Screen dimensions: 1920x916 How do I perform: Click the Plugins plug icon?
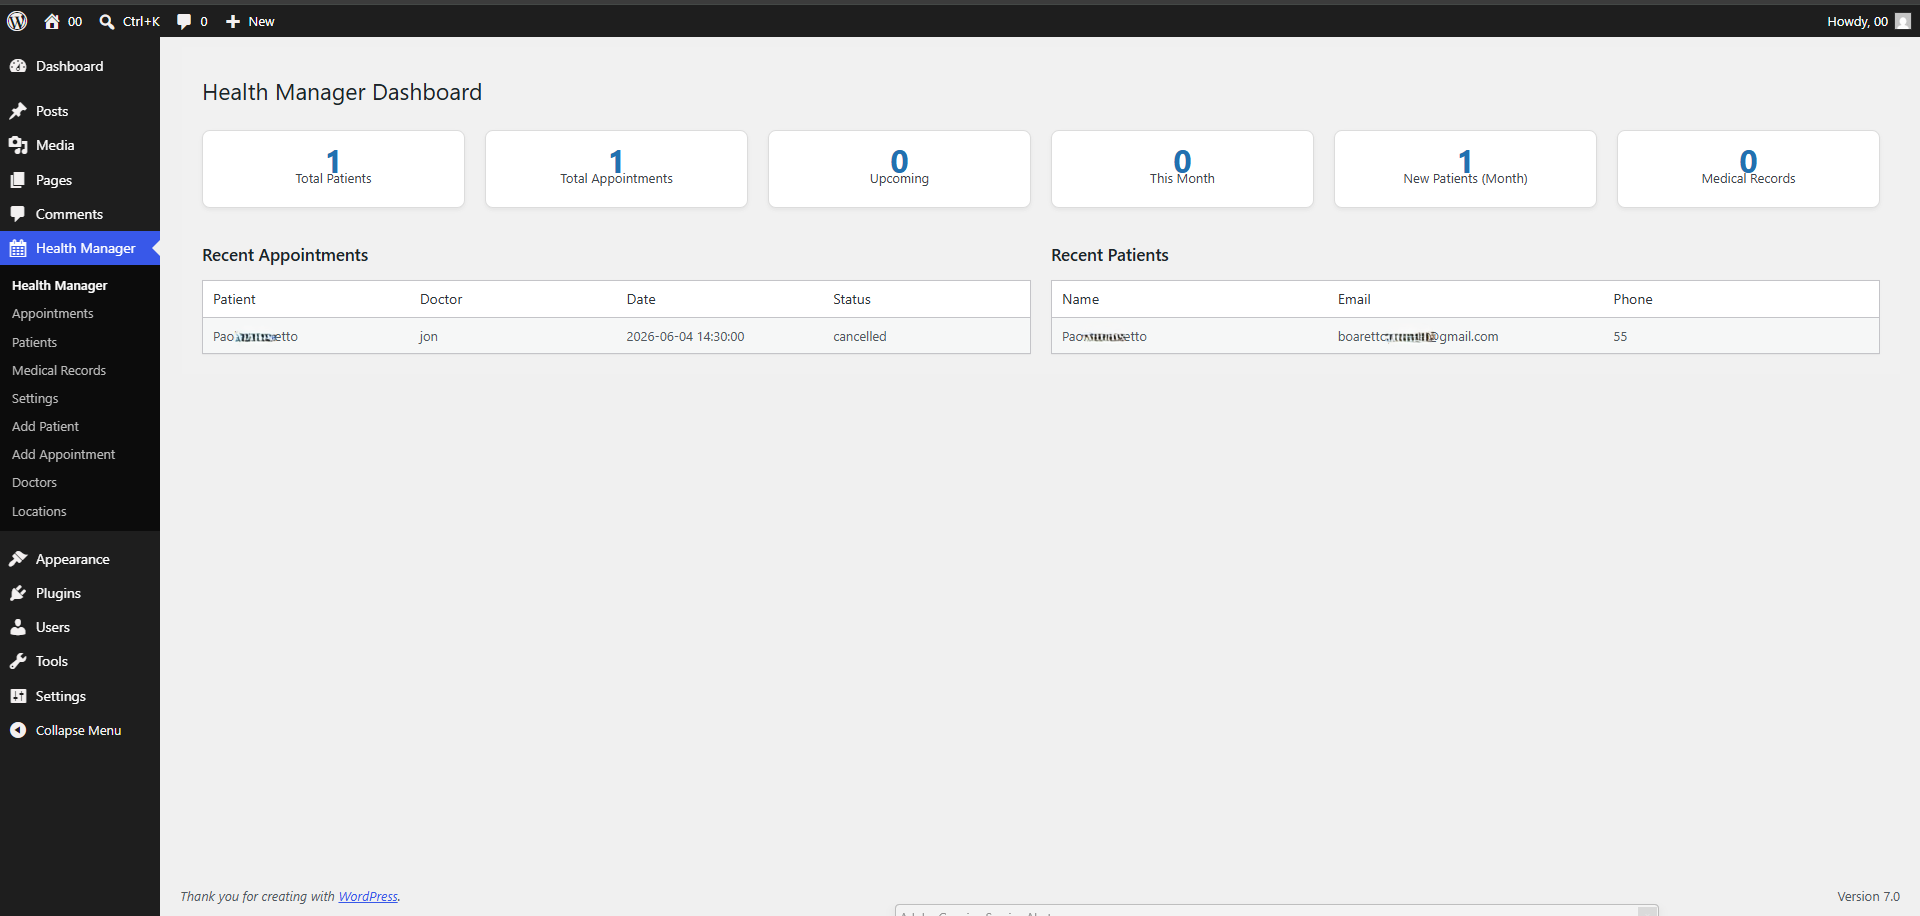click(x=18, y=593)
